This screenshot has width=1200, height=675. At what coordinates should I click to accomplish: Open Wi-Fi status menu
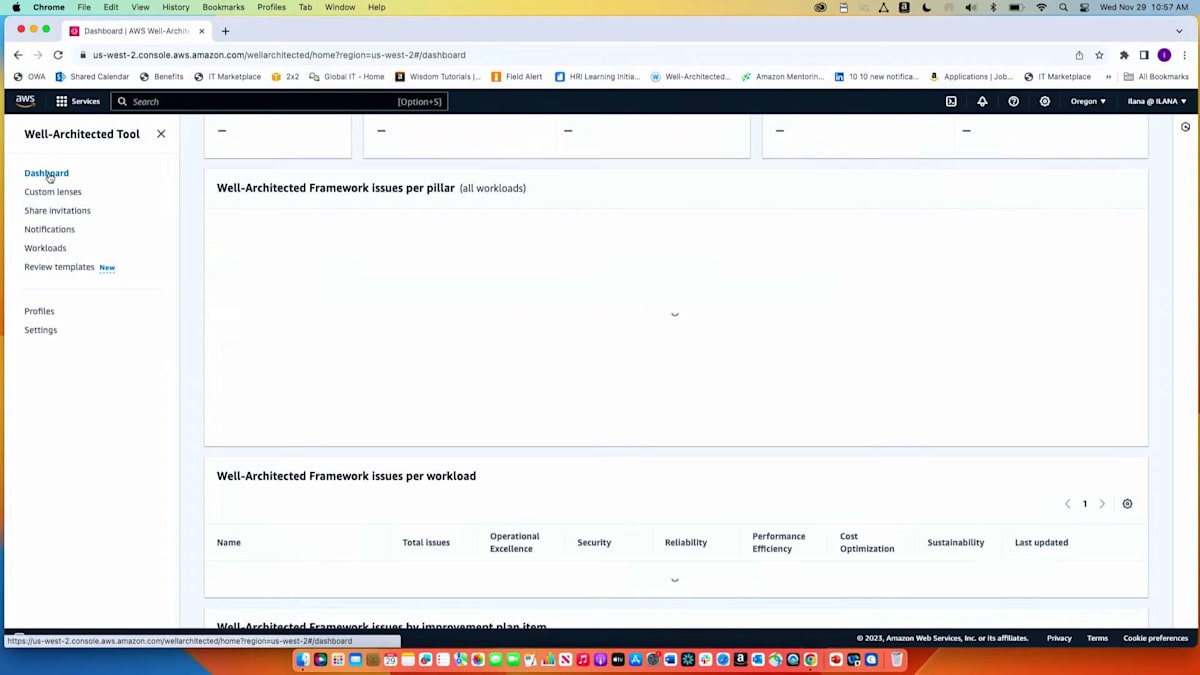[x=1041, y=7]
